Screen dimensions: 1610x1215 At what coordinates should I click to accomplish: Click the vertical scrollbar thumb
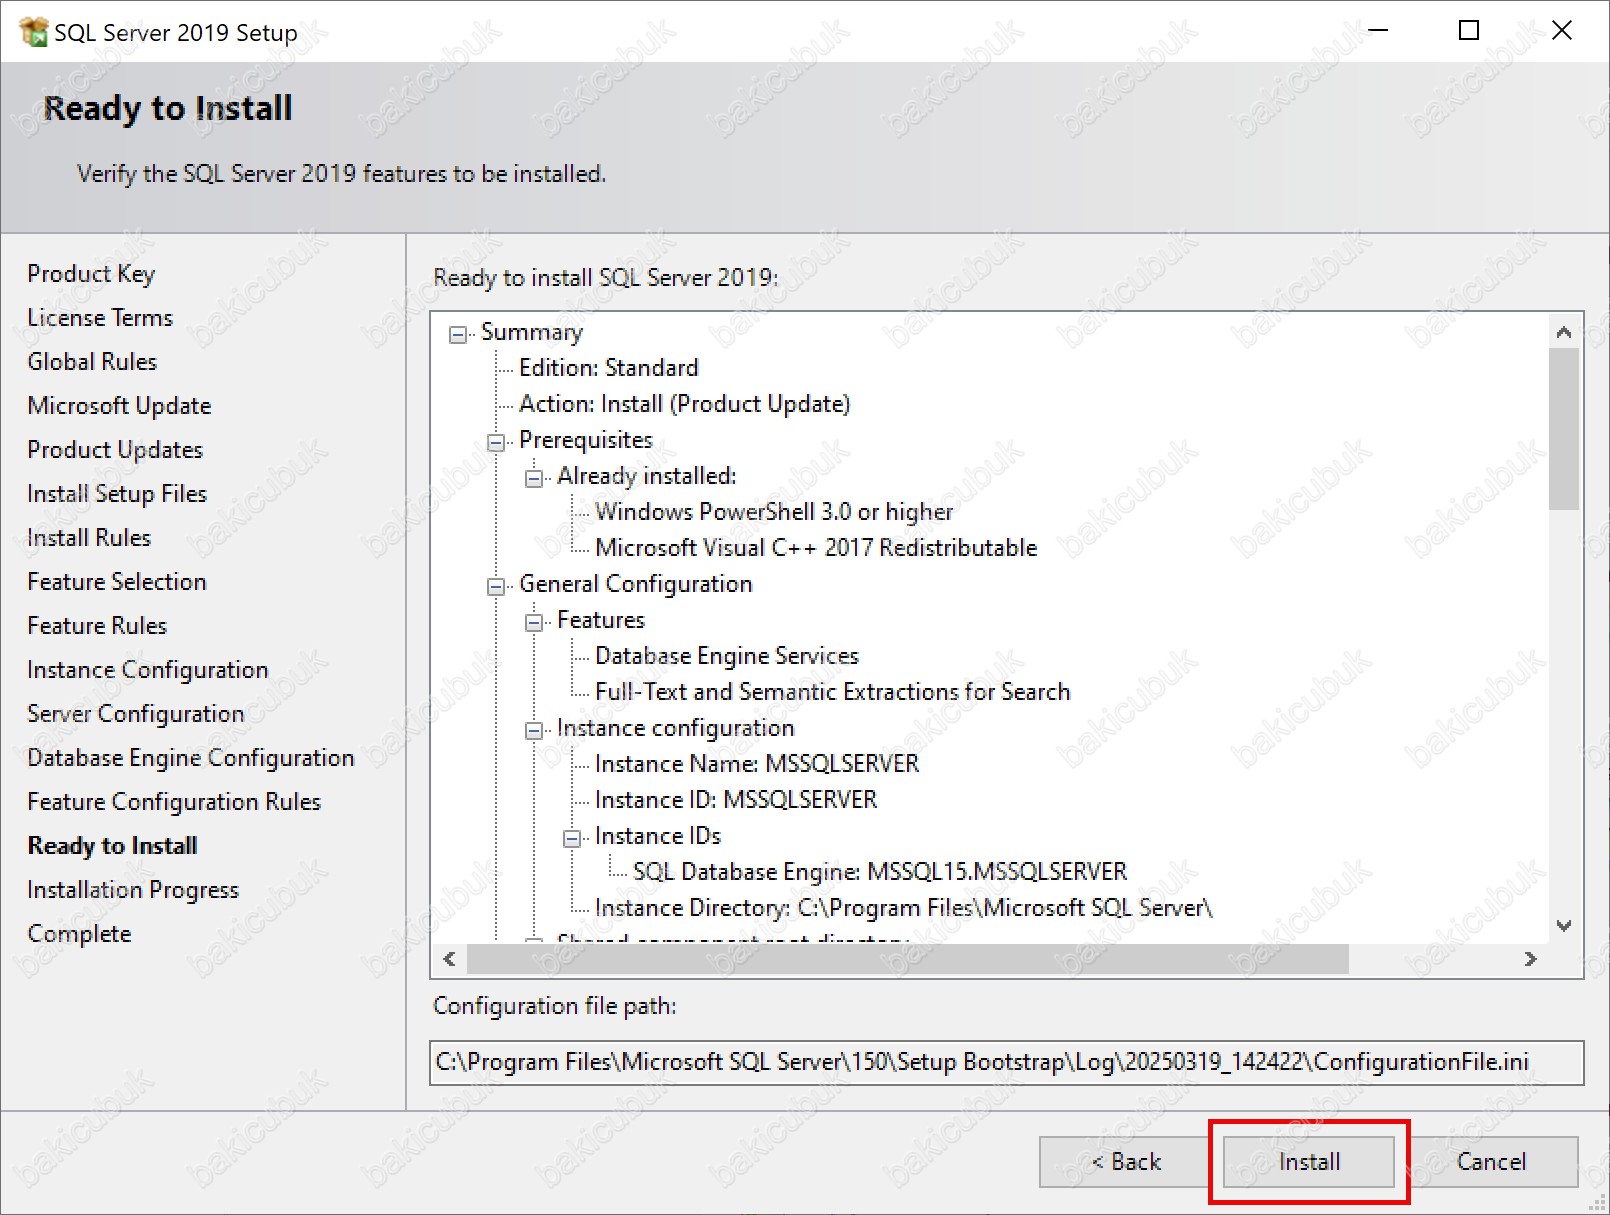(x=1564, y=428)
